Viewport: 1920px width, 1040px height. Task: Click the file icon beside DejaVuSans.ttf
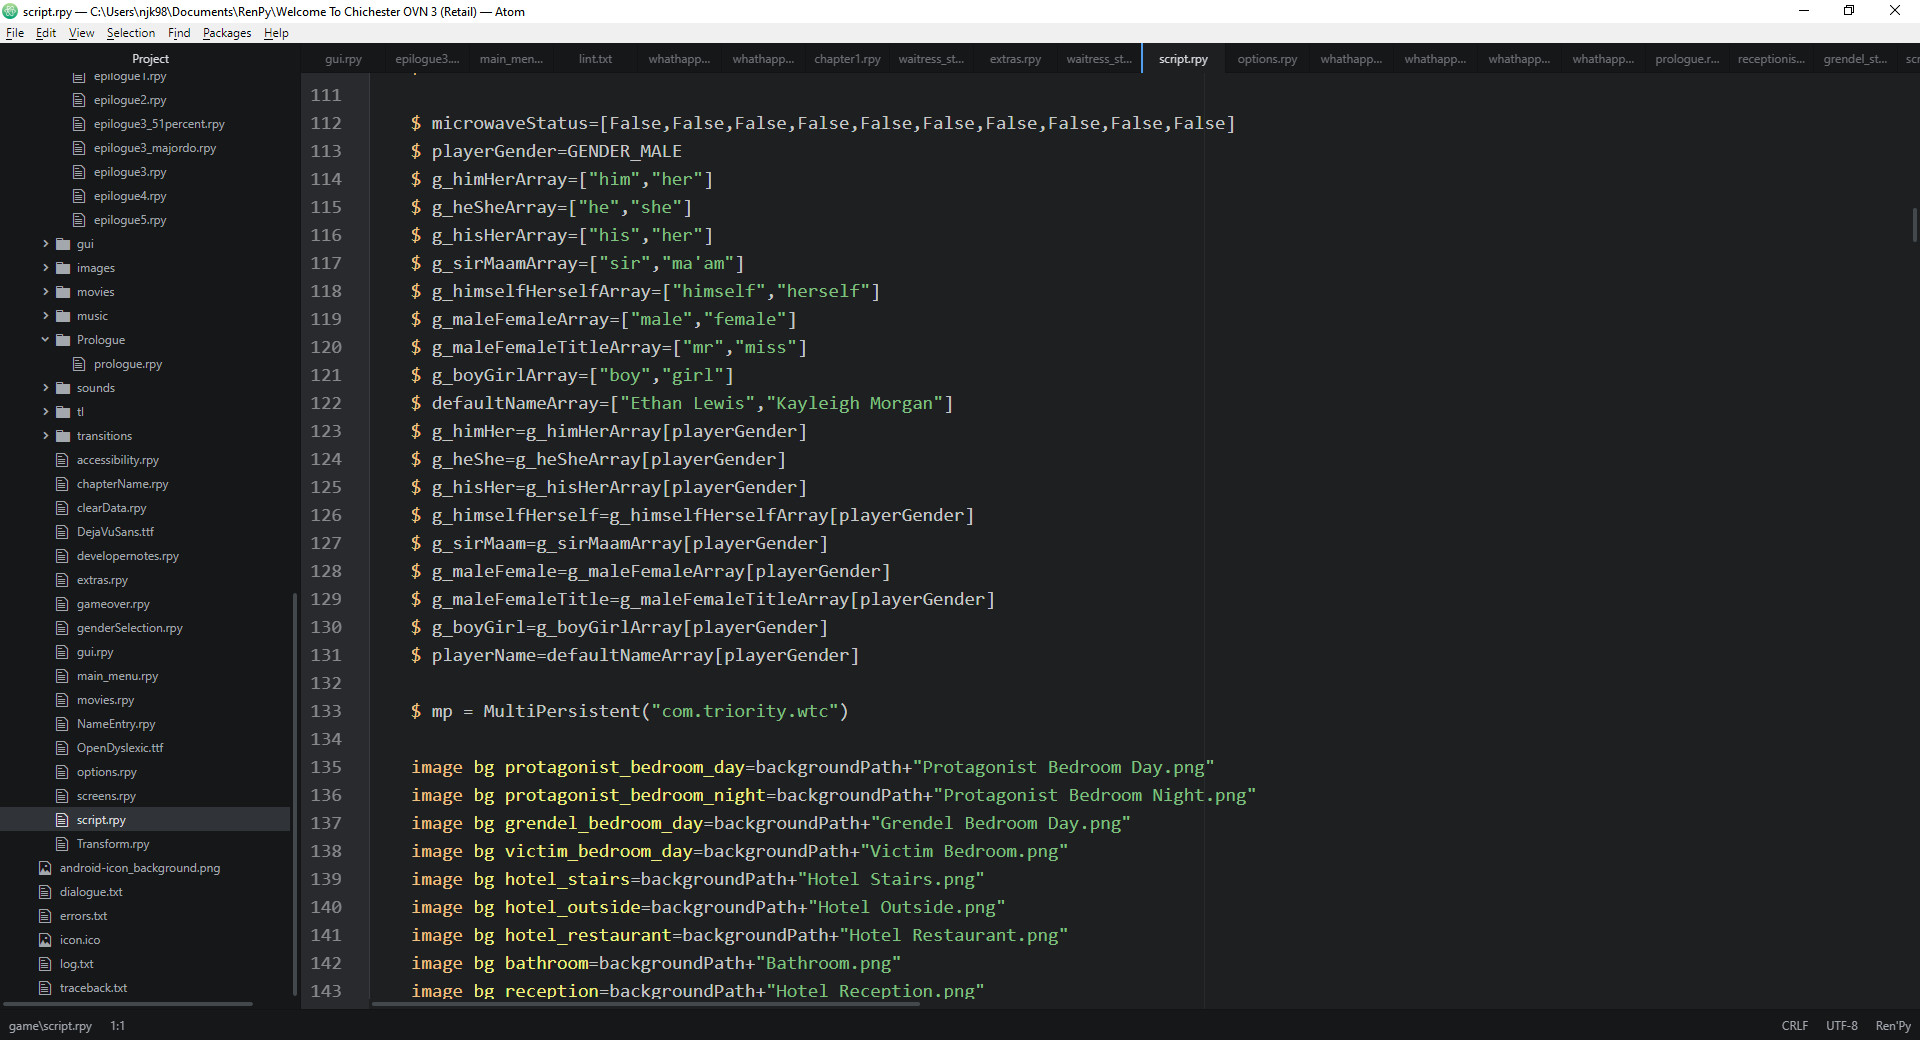62,531
